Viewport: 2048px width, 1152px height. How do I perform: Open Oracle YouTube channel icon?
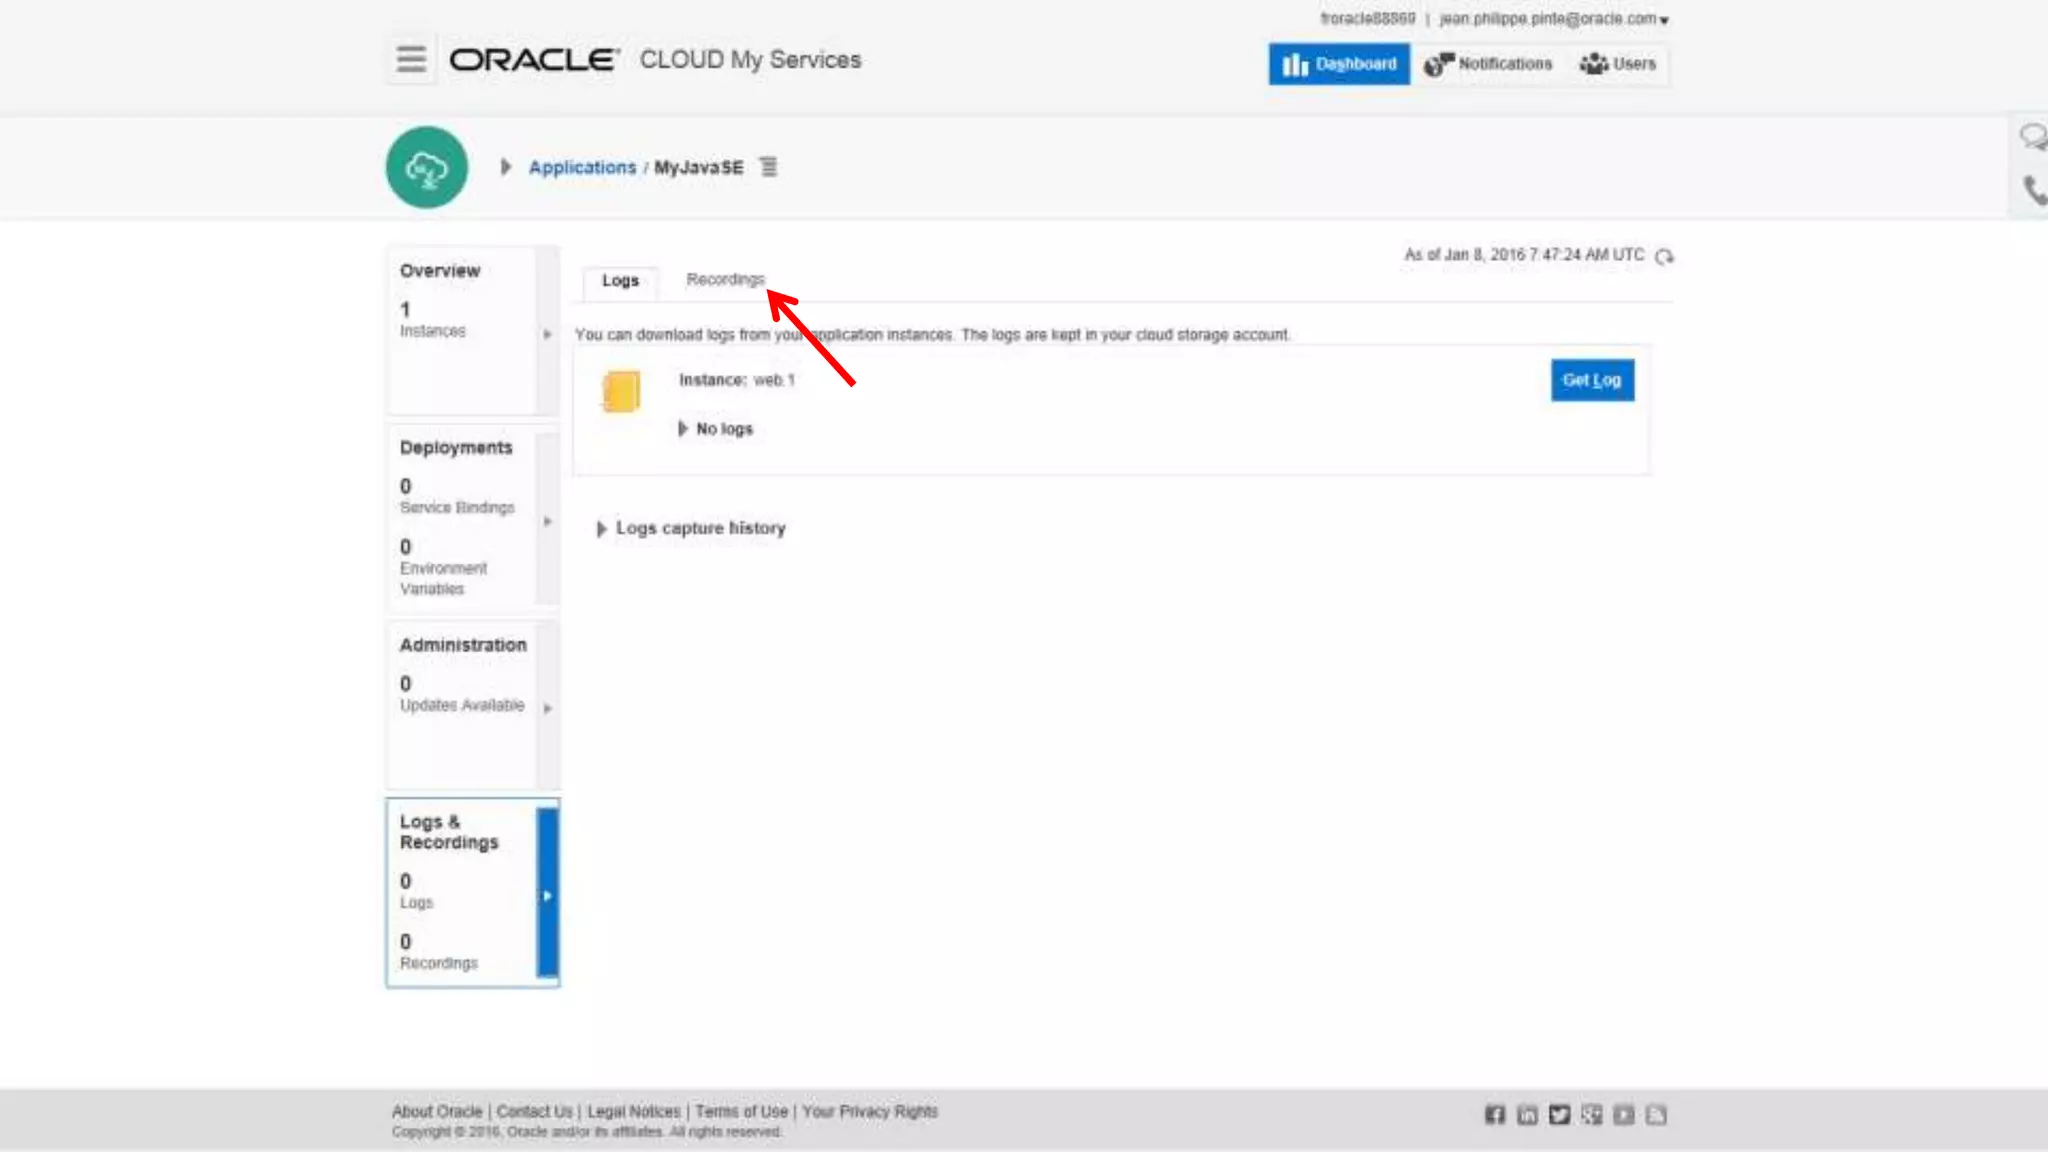point(1624,1115)
